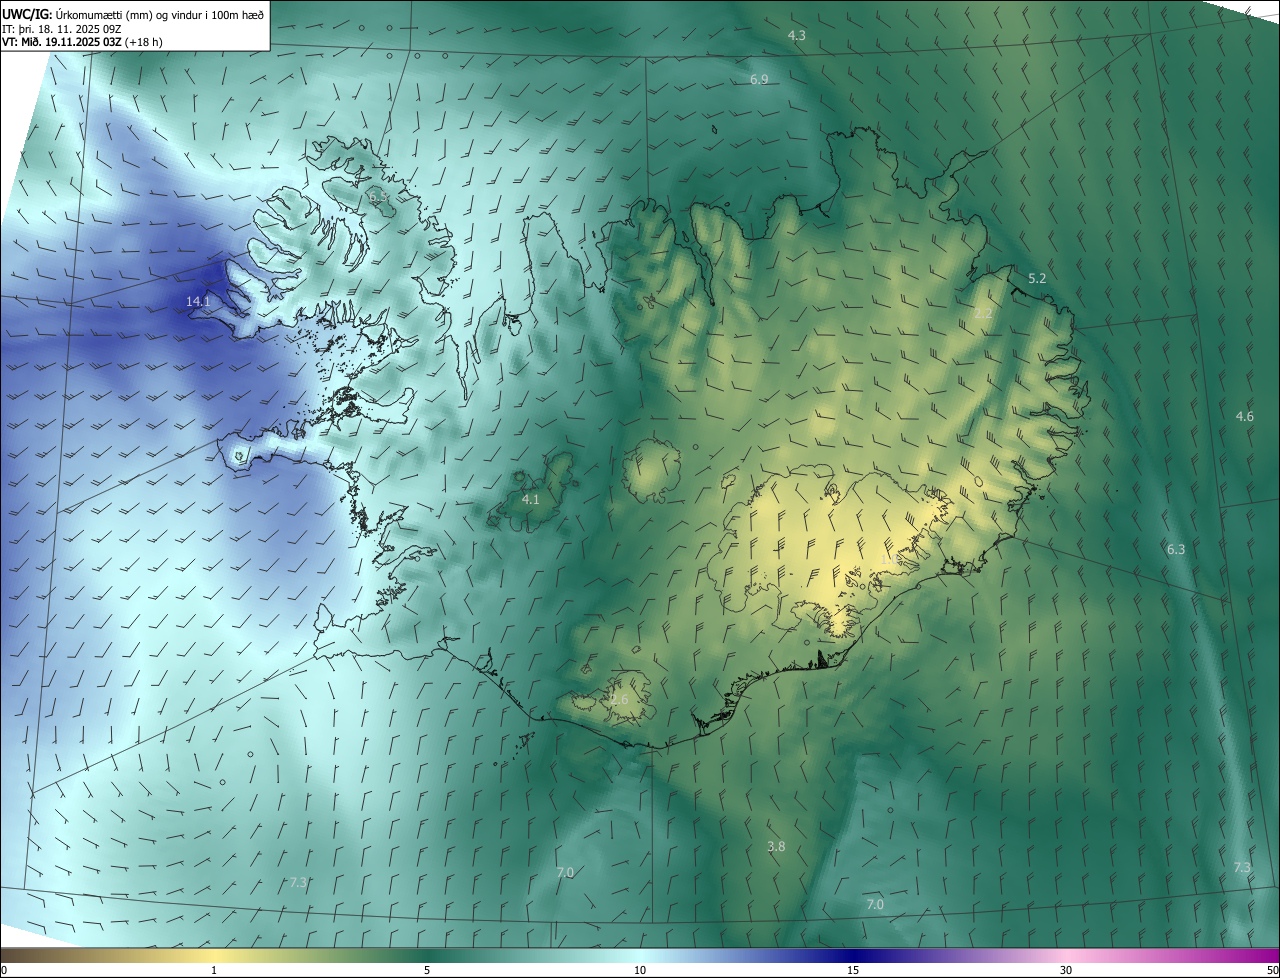Screen dimensions: 1280x978
Task: Click the color bar tick label 10
Action: (640, 970)
